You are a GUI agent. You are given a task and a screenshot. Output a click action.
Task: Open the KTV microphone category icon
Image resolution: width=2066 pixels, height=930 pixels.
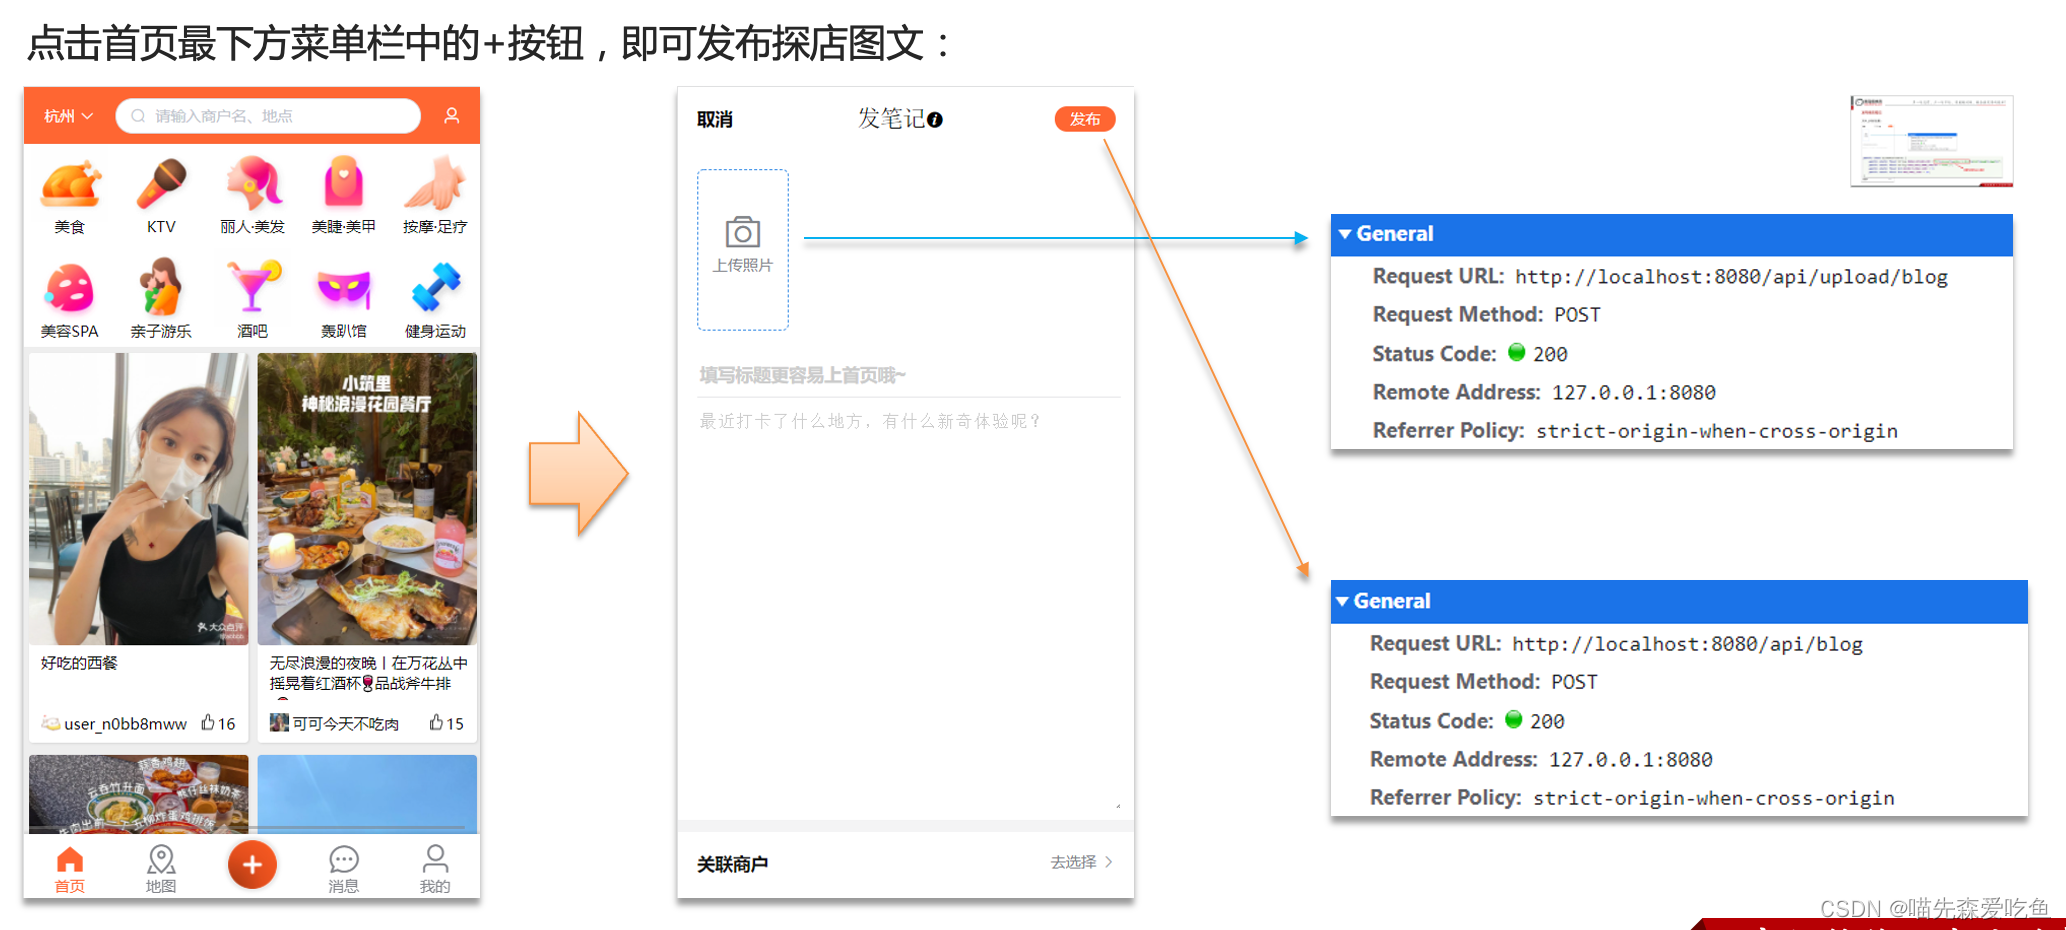(162, 184)
